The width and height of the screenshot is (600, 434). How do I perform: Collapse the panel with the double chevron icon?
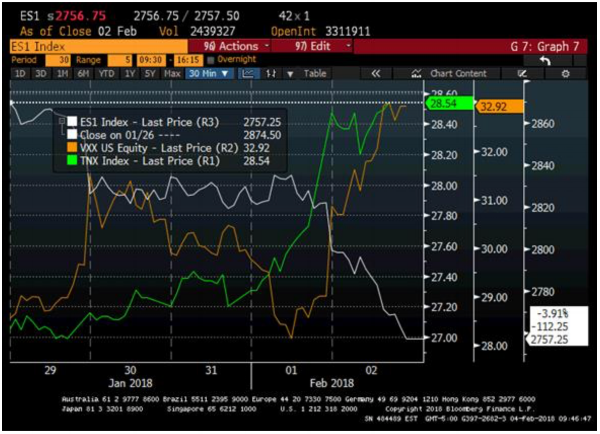pos(376,73)
